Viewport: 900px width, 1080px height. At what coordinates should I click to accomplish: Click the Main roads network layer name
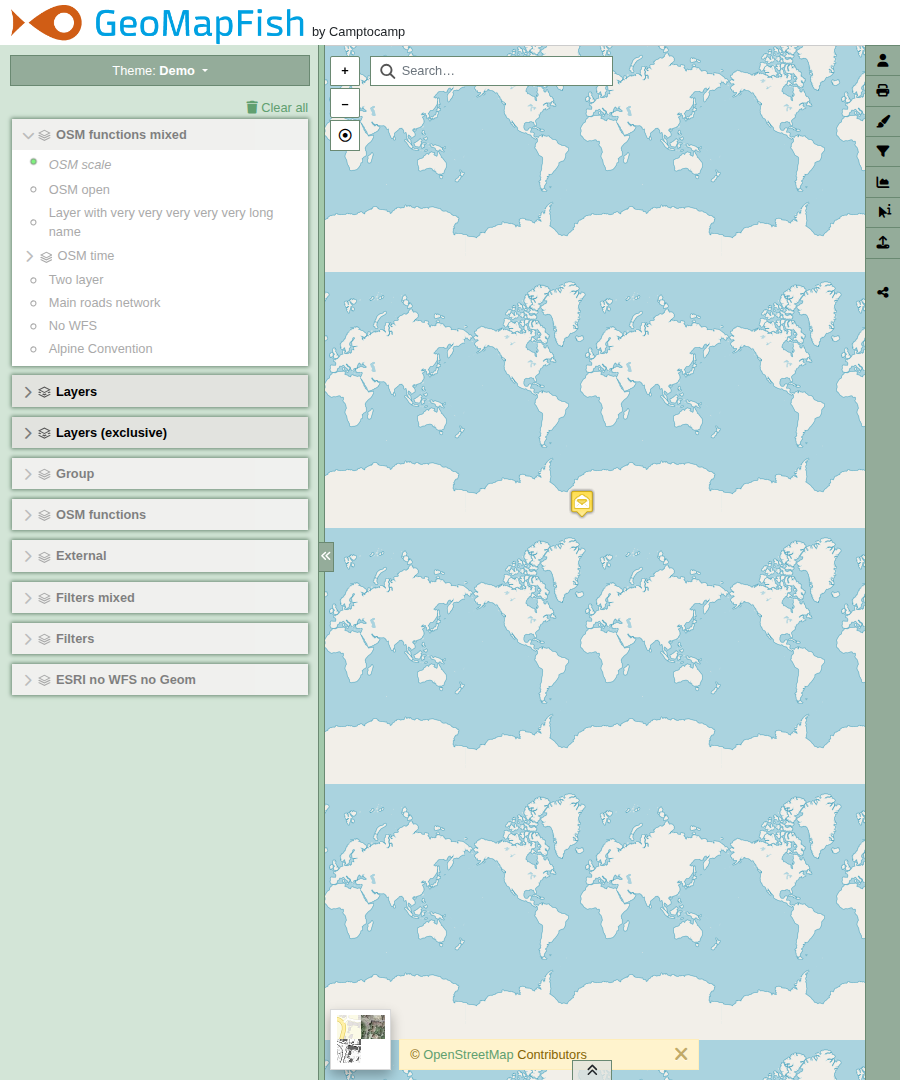pos(105,302)
